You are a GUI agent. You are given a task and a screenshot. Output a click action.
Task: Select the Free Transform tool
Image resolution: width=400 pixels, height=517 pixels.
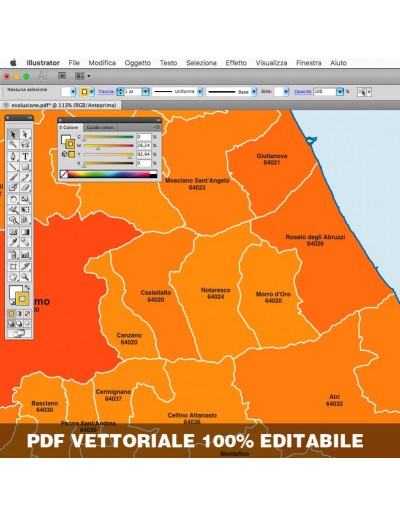click(x=25, y=210)
